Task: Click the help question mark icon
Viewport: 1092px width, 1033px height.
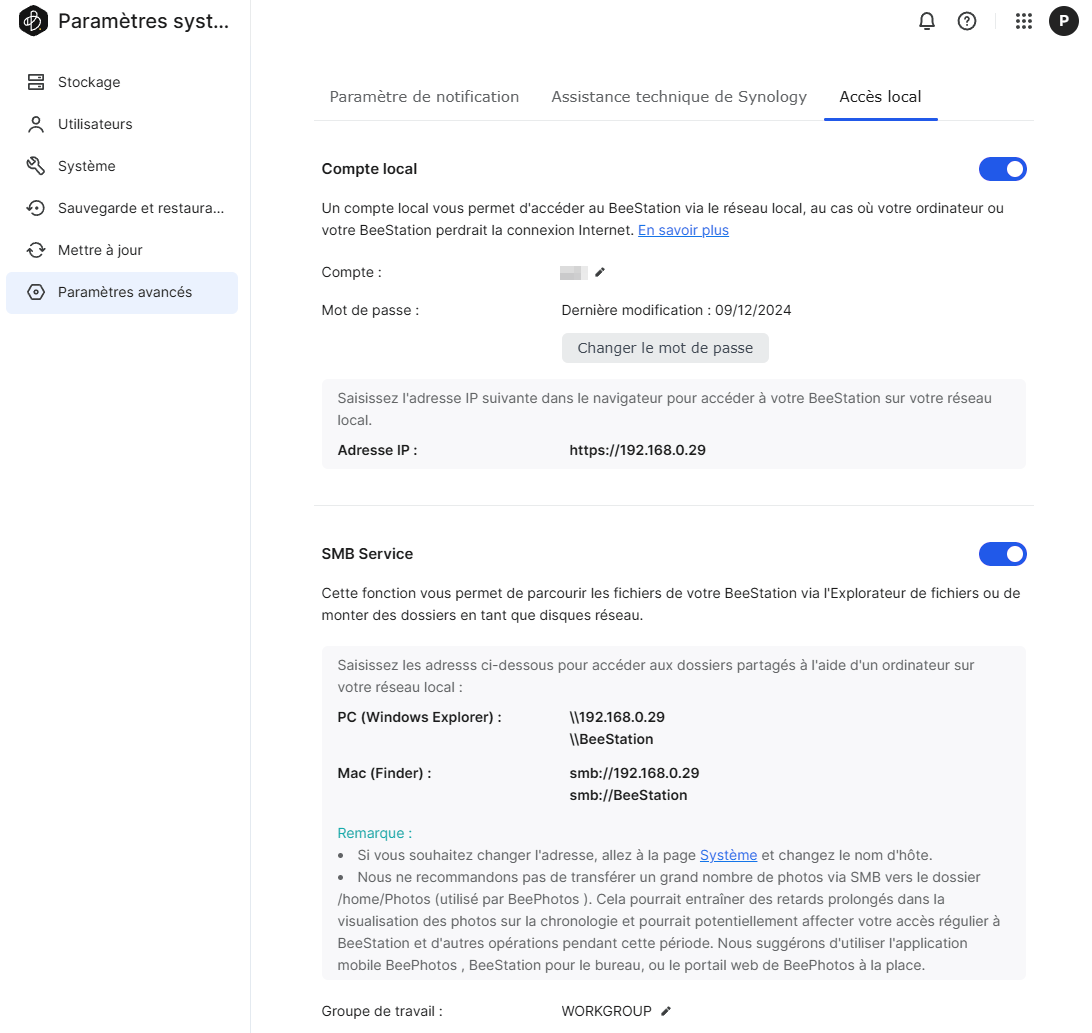Action: point(967,21)
